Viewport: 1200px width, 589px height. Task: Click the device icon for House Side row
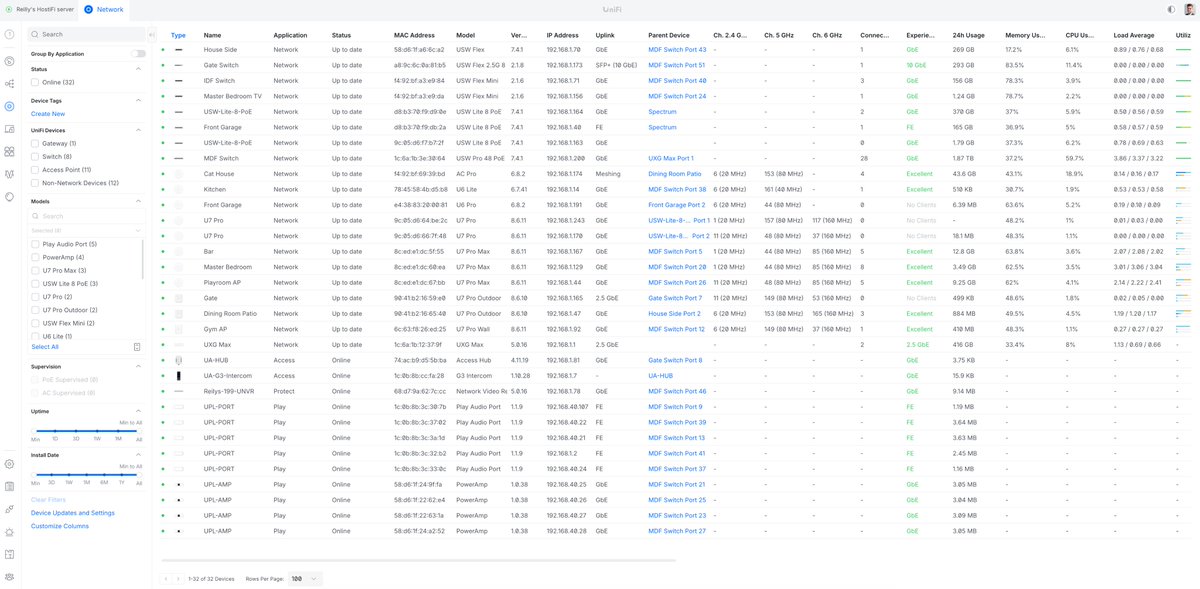(x=179, y=49)
